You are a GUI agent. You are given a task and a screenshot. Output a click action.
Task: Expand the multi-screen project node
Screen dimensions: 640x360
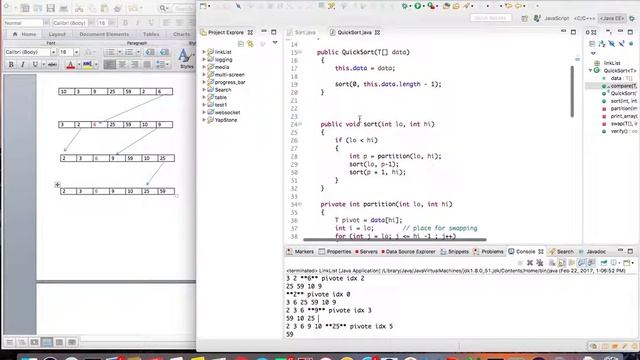pyautogui.click(x=204, y=75)
